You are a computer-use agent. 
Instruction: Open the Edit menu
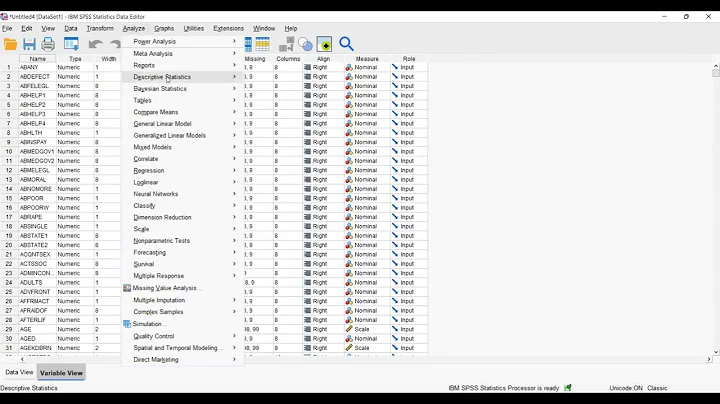click(x=27, y=28)
